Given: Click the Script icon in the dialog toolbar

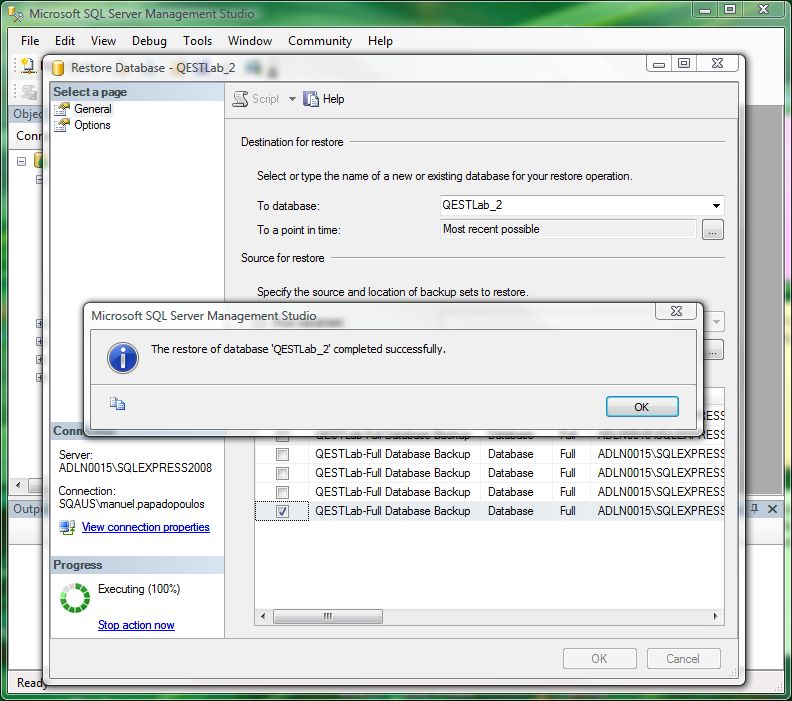Looking at the screenshot, I should 241,99.
